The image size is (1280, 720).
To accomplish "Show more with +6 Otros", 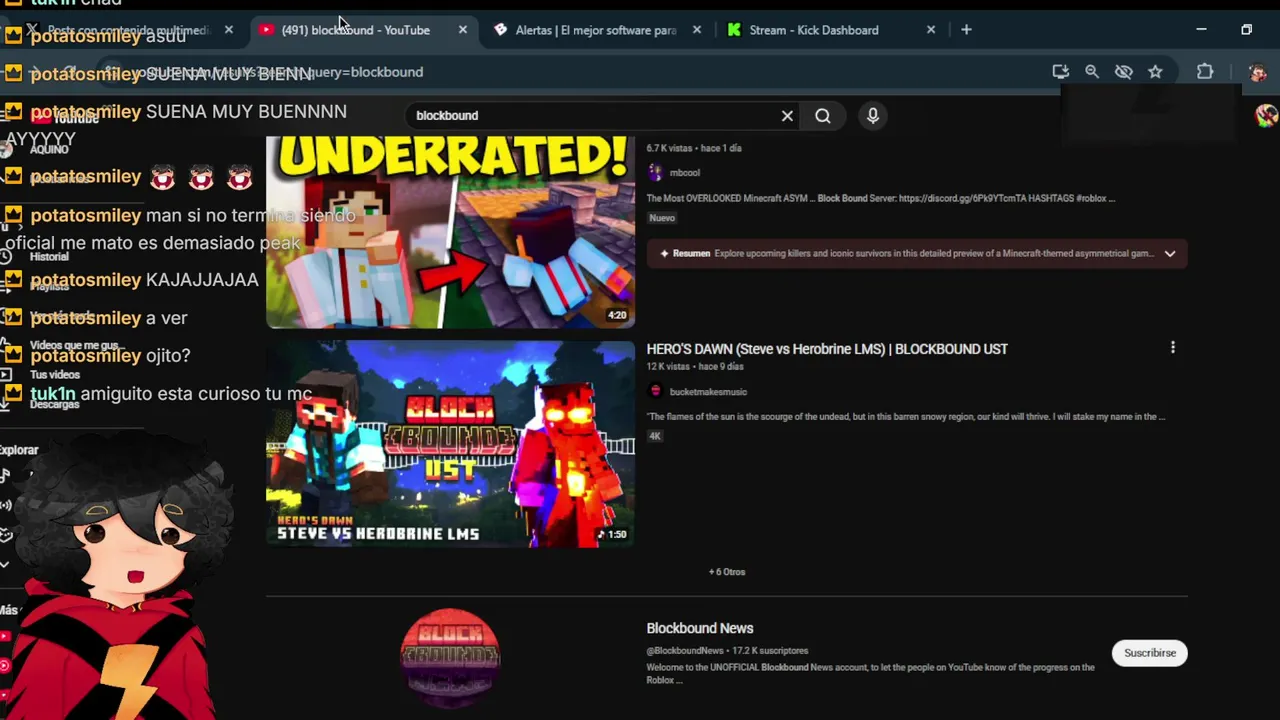I will [727, 572].
